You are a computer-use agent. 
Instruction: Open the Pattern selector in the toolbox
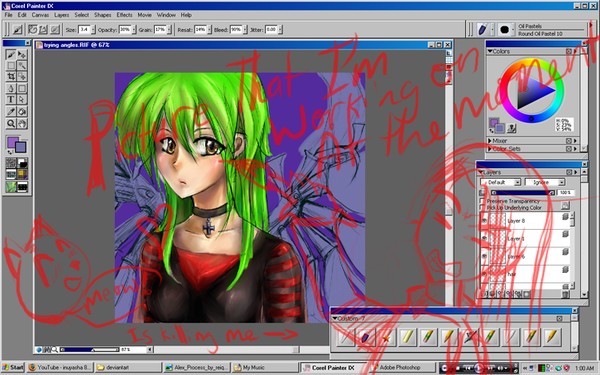click(11, 174)
